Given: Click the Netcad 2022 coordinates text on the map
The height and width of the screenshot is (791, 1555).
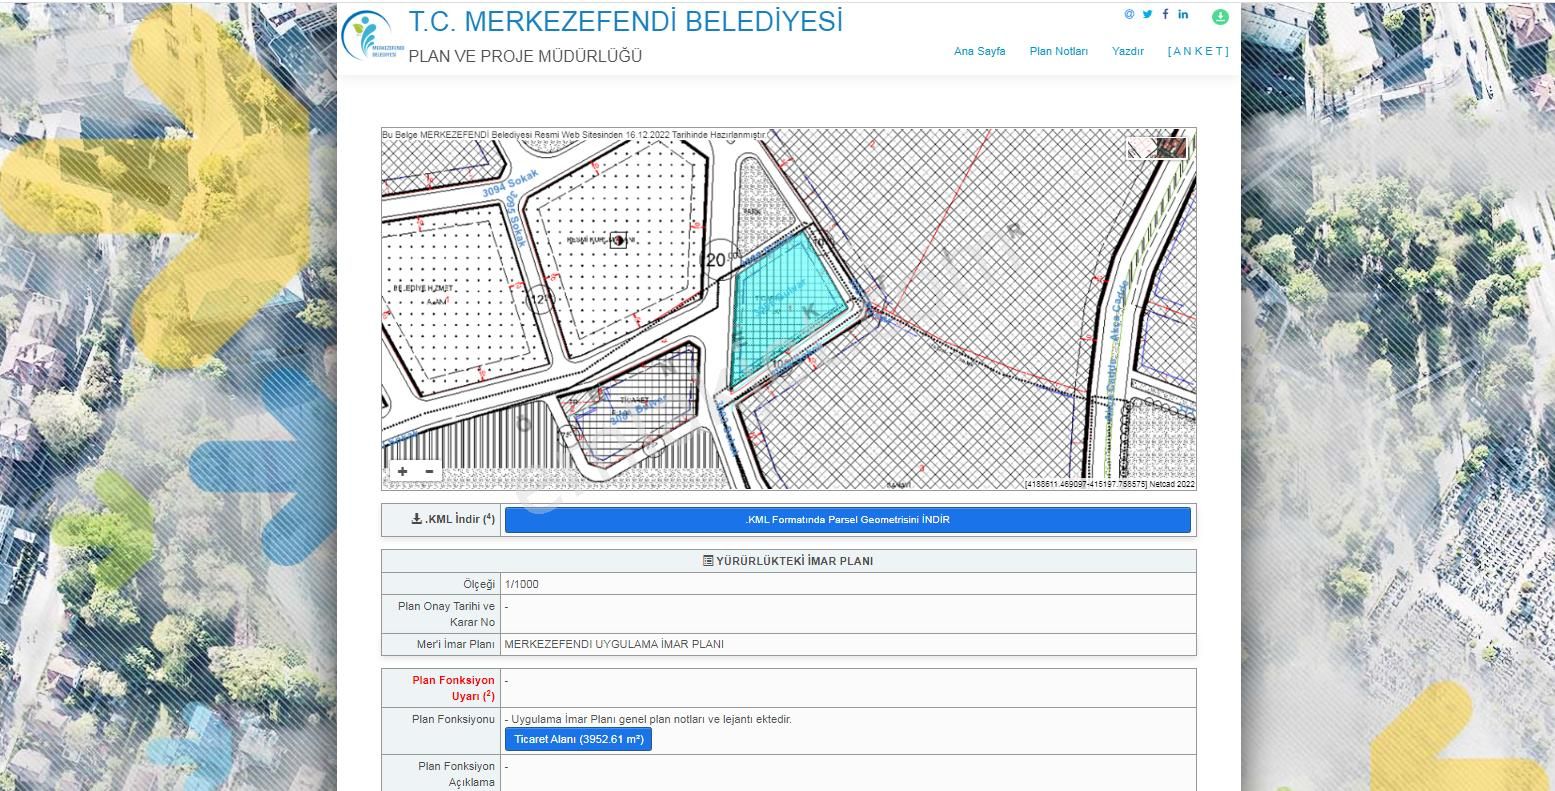Looking at the screenshot, I should (1109, 484).
